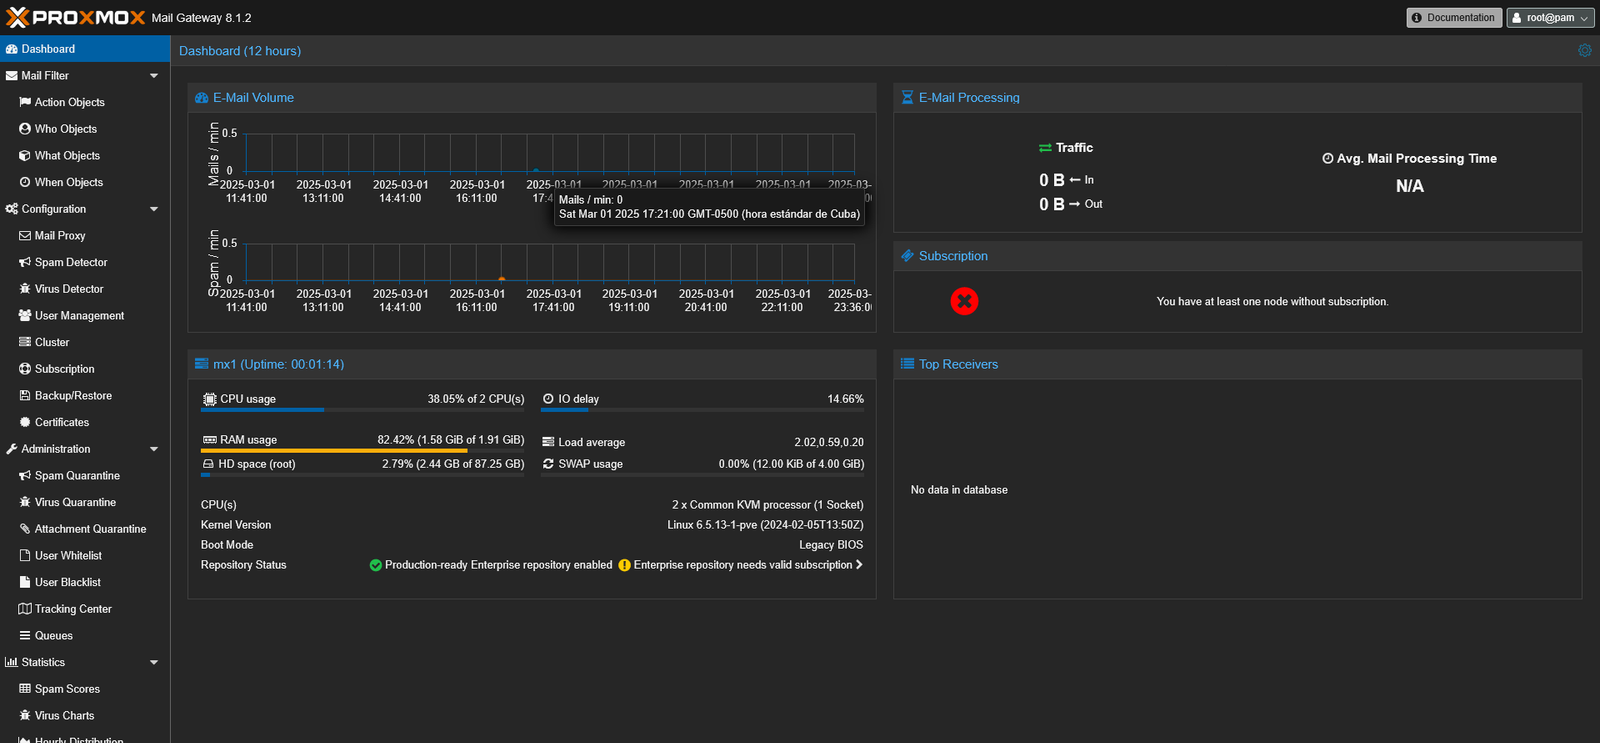Viewport: 1600px width, 743px height.
Task: Open the root@pam user dropdown
Action: [x=1550, y=18]
